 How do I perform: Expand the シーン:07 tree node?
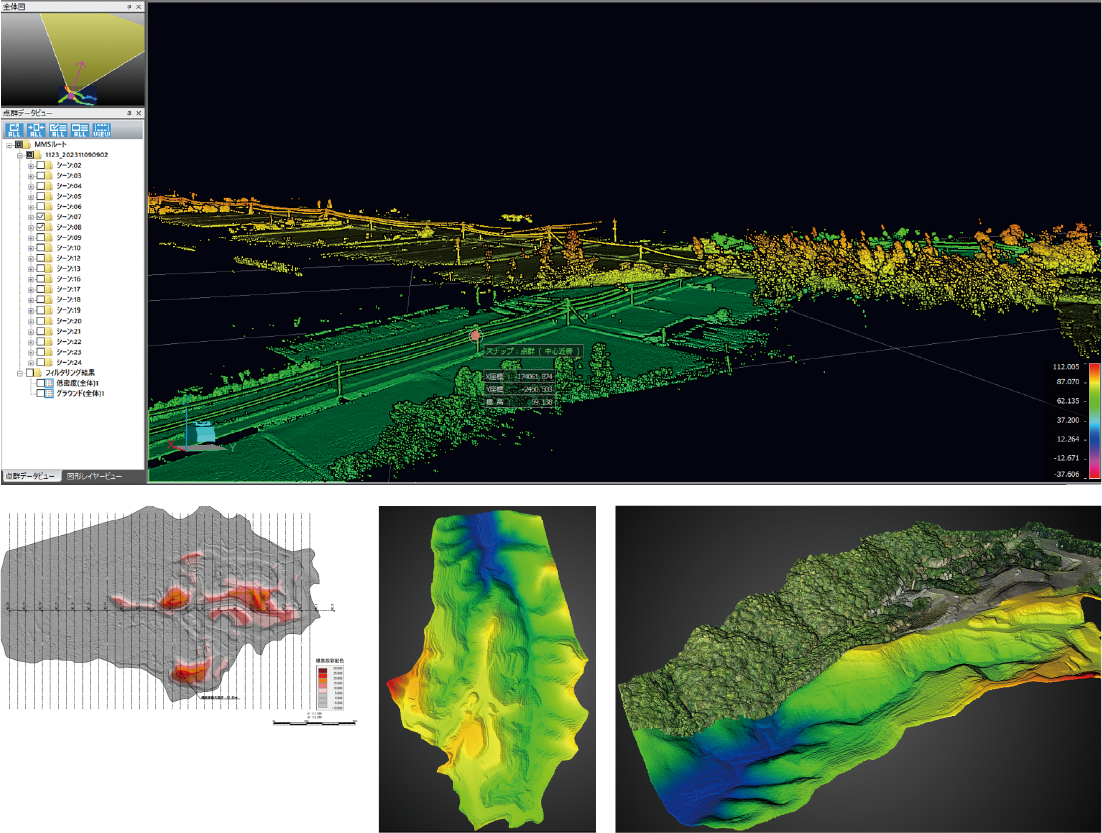(31, 217)
